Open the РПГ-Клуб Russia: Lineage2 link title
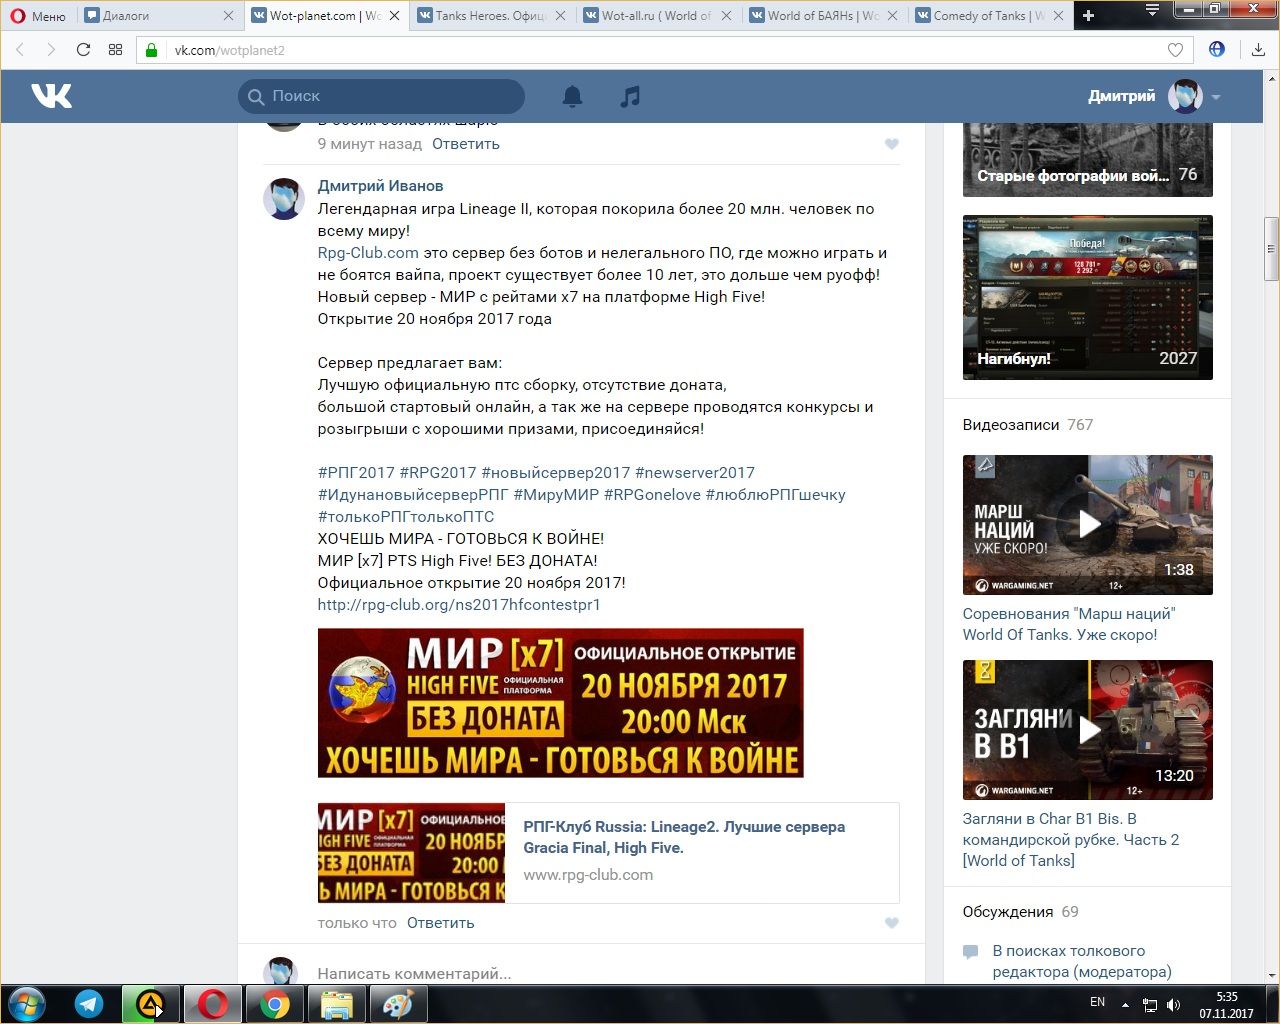 [x=684, y=837]
